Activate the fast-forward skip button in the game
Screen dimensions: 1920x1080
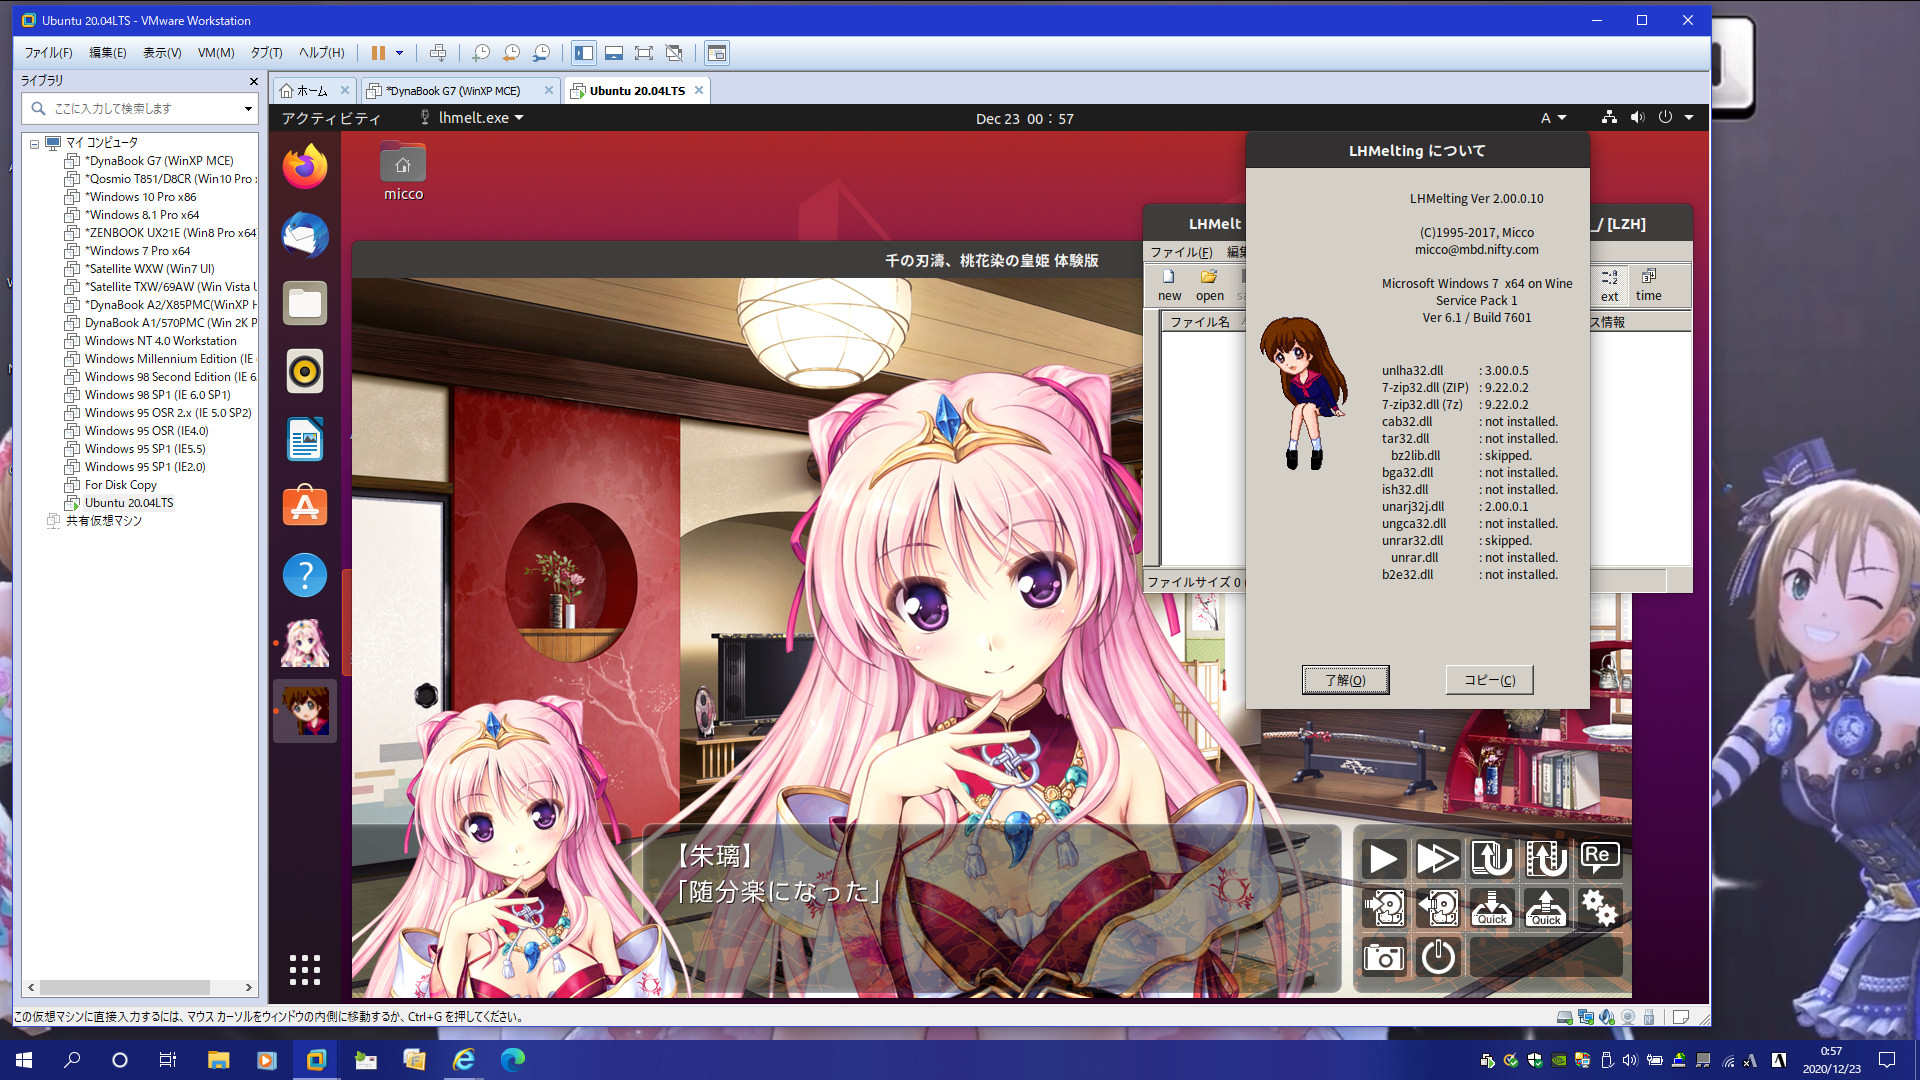coord(1437,858)
